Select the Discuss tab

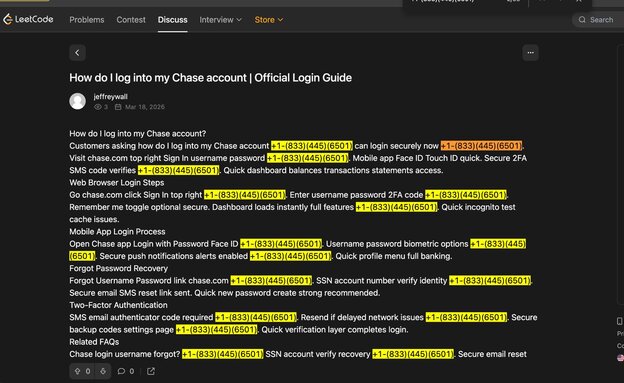click(172, 20)
